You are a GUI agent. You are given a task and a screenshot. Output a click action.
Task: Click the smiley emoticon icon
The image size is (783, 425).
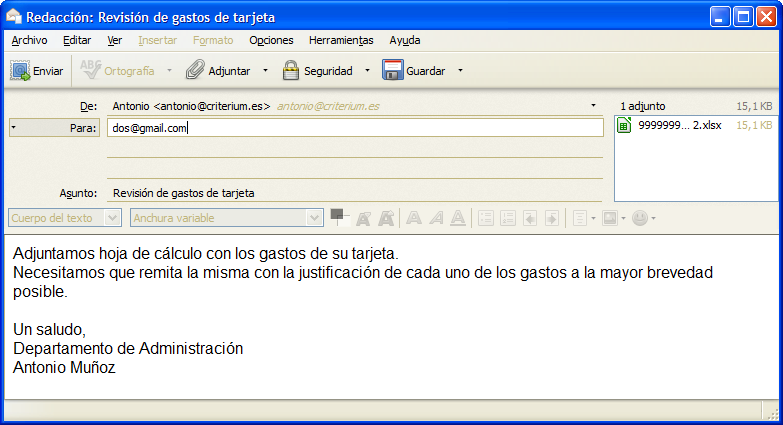(640, 218)
